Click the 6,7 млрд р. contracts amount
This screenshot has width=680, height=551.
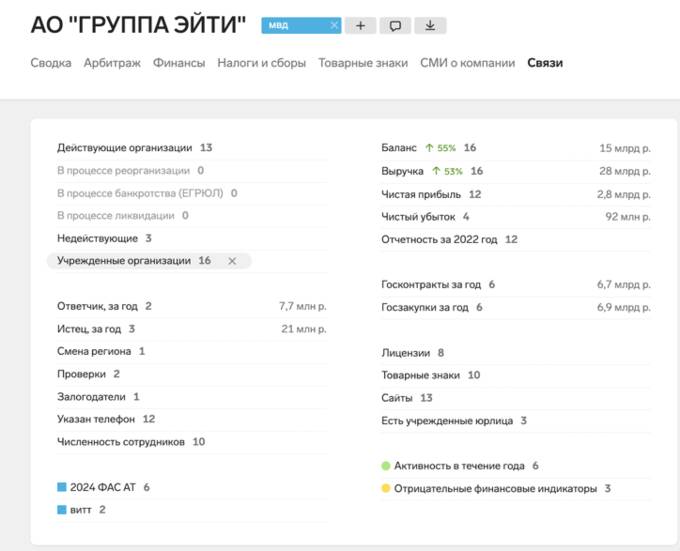coord(624,285)
